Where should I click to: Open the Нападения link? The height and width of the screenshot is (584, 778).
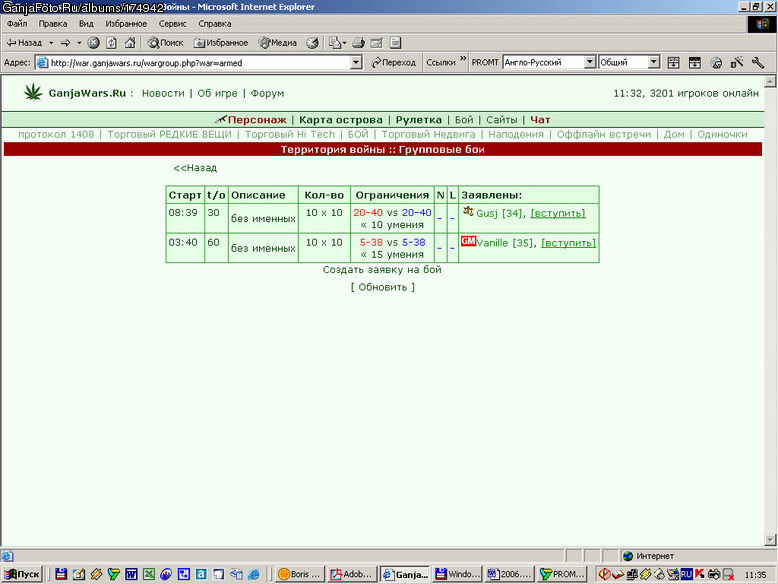pyautogui.click(x=516, y=134)
